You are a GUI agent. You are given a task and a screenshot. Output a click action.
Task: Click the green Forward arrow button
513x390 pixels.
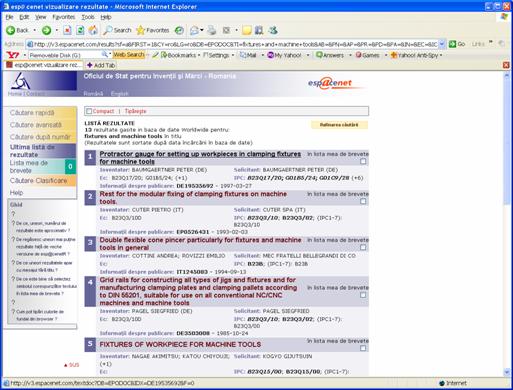(x=46, y=30)
